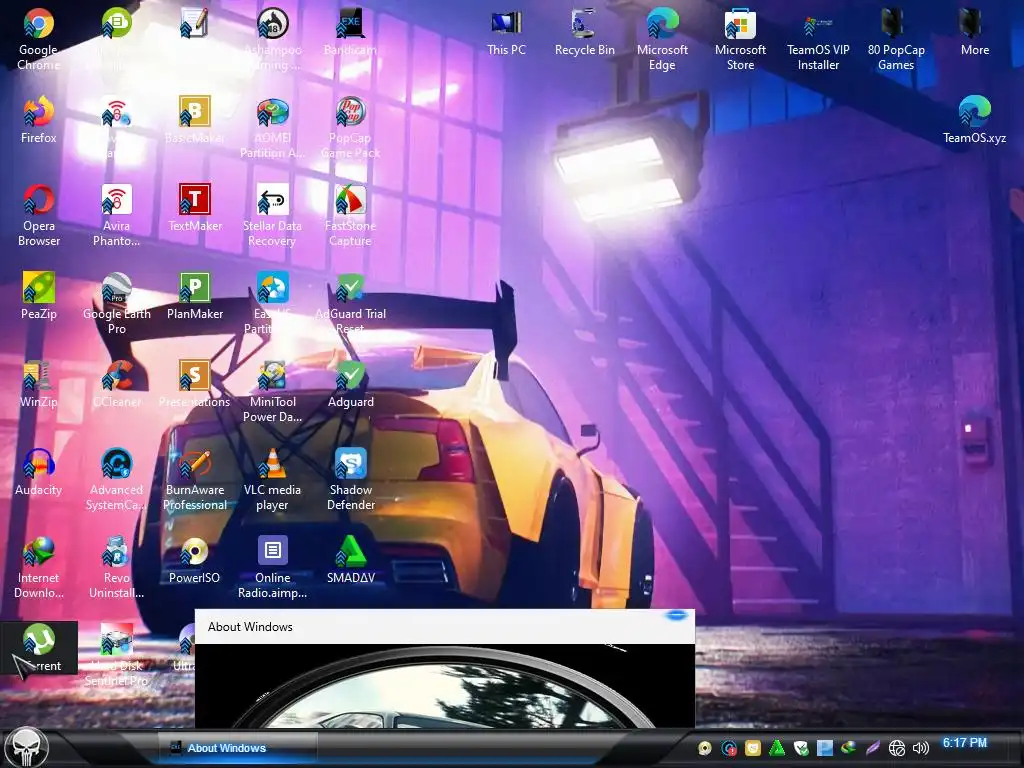Open the Internet Download Manager tray icon
Image resolution: width=1024 pixels, height=768 pixels.
coord(848,748)
